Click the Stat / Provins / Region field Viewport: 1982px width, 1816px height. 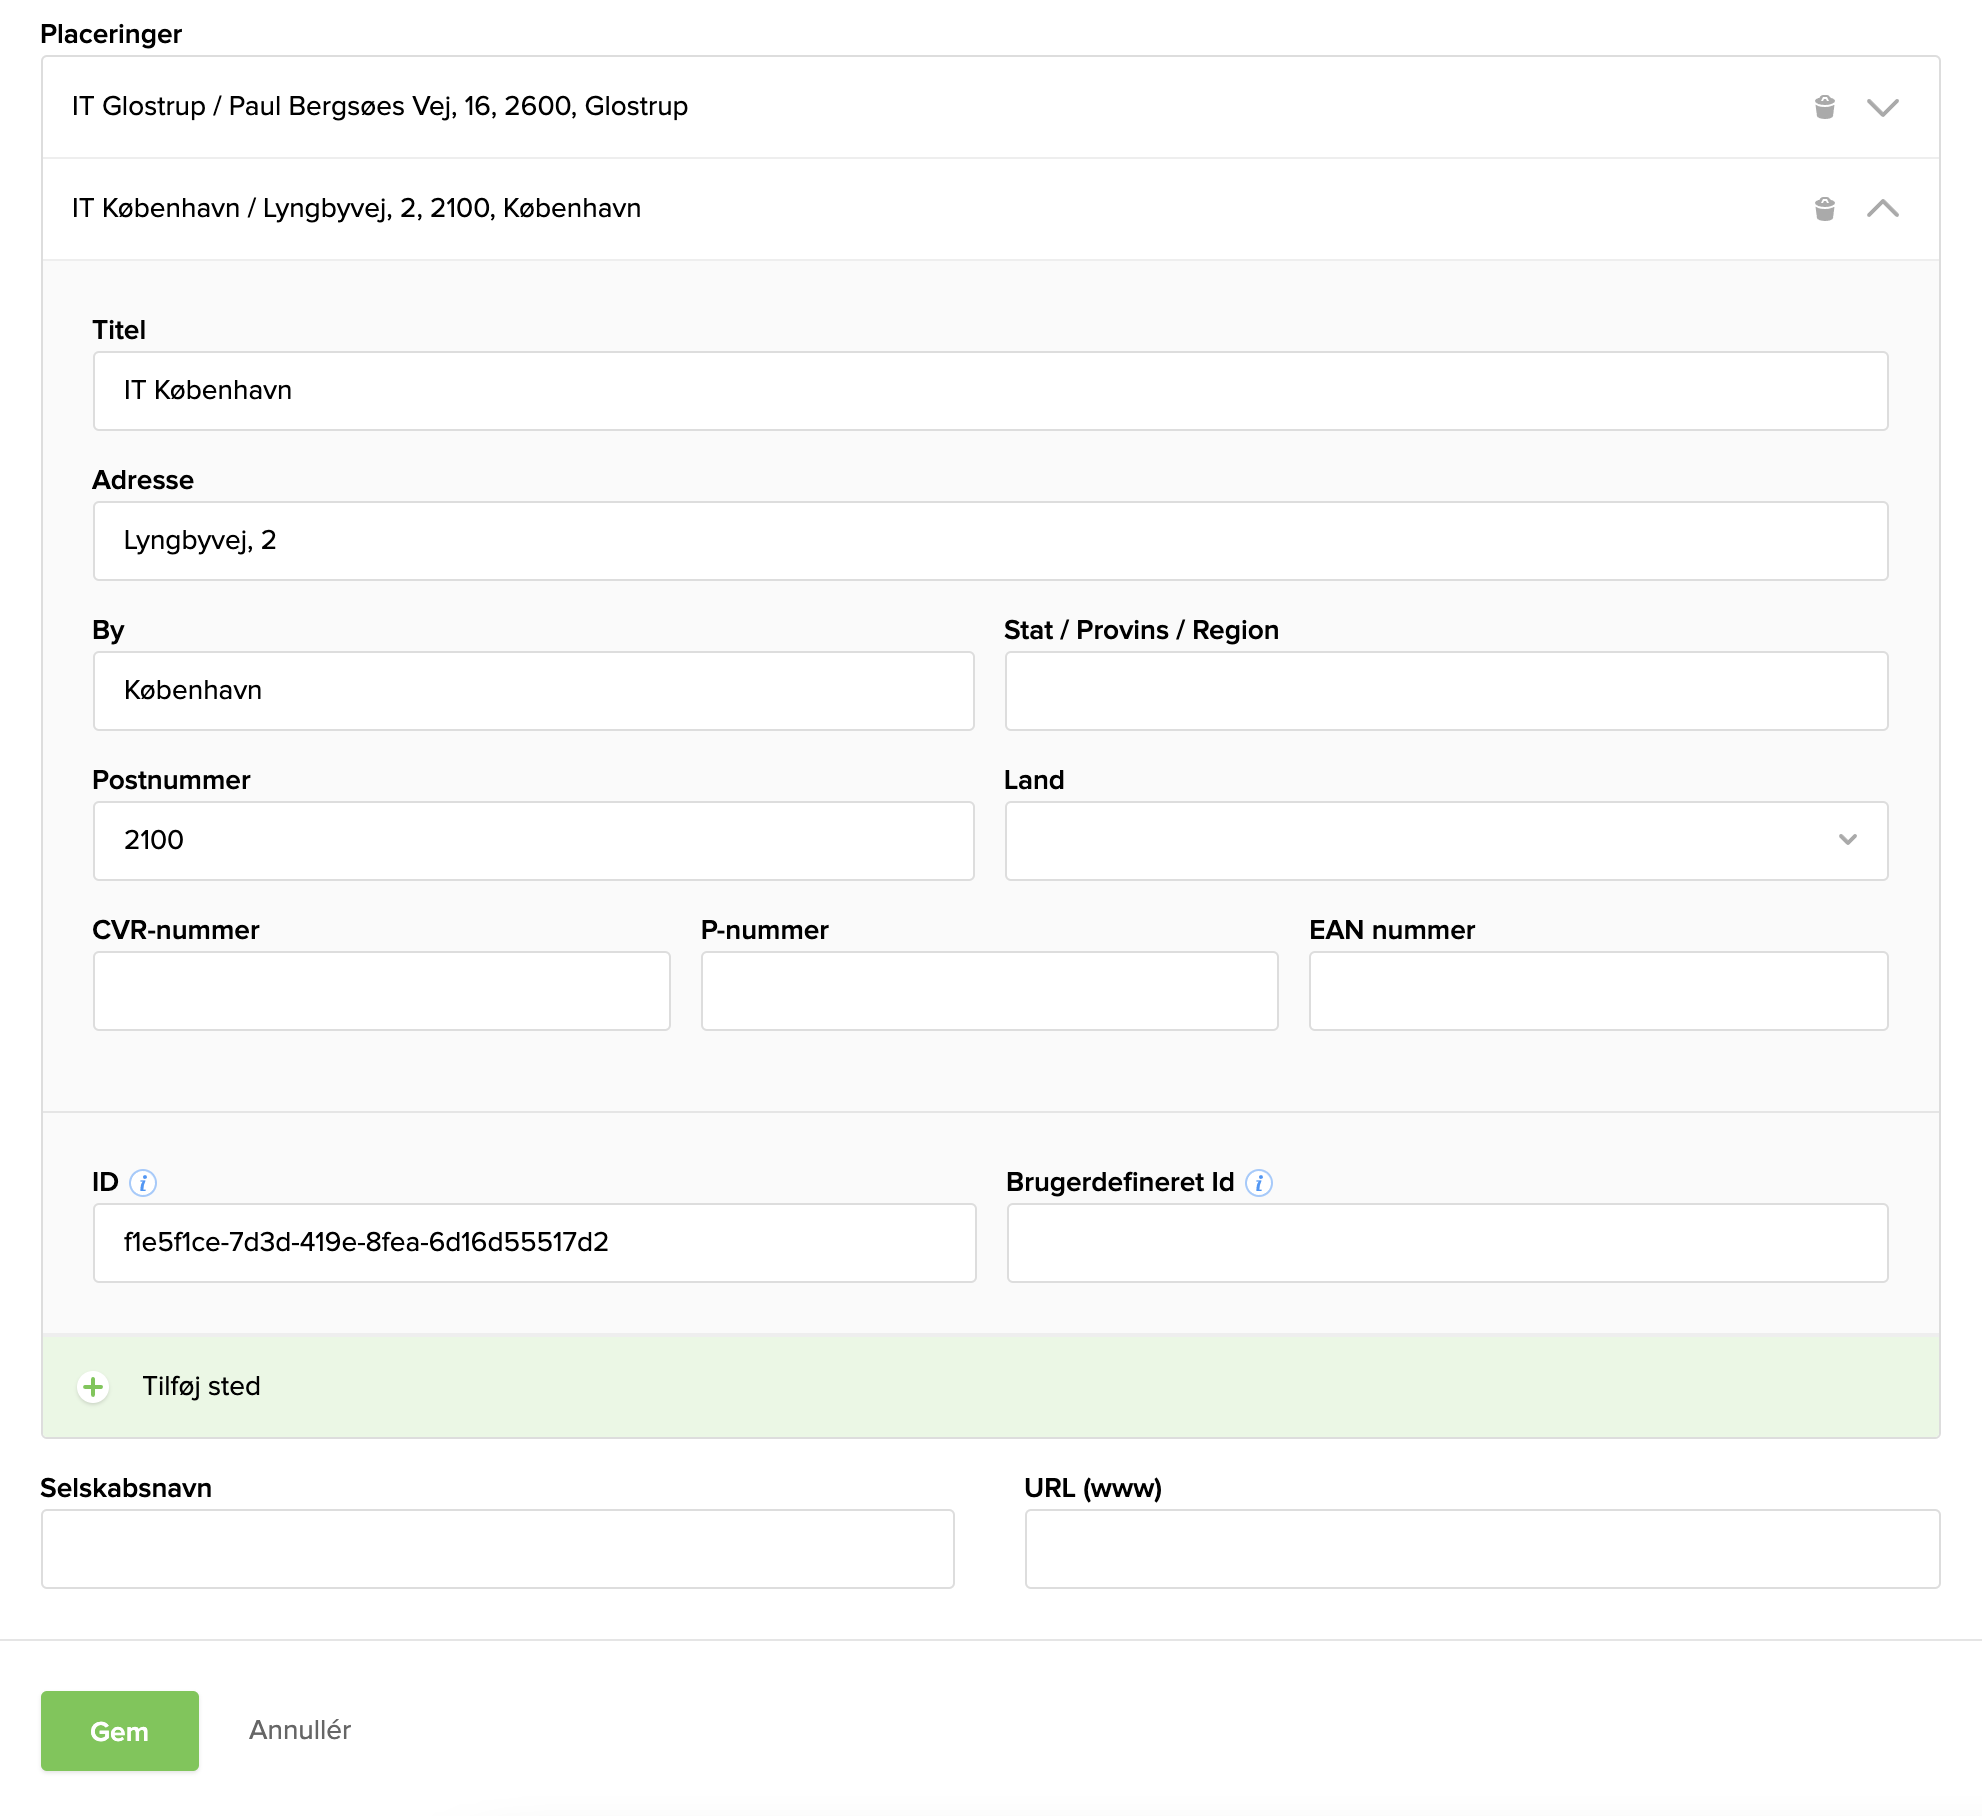click(1445, 691)
